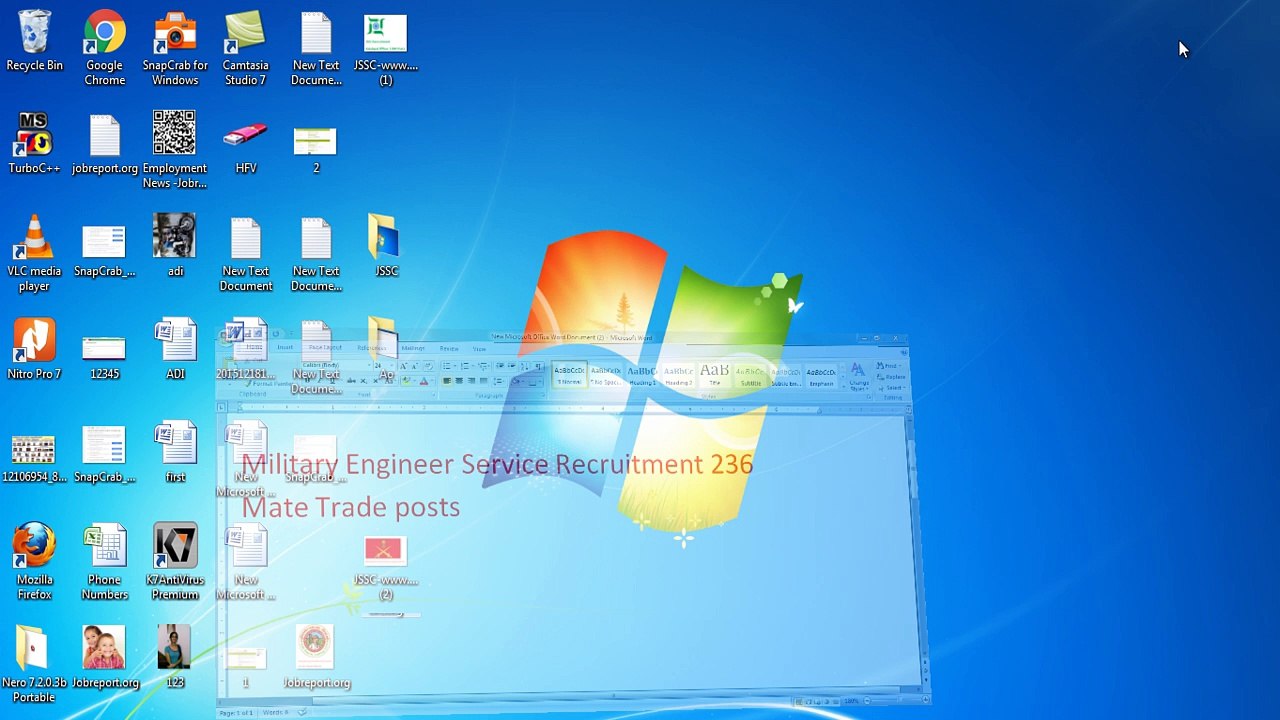This screenshot has width=1280, height=720.
Task: Select the Word document named first
Action: tap(175, 451)
